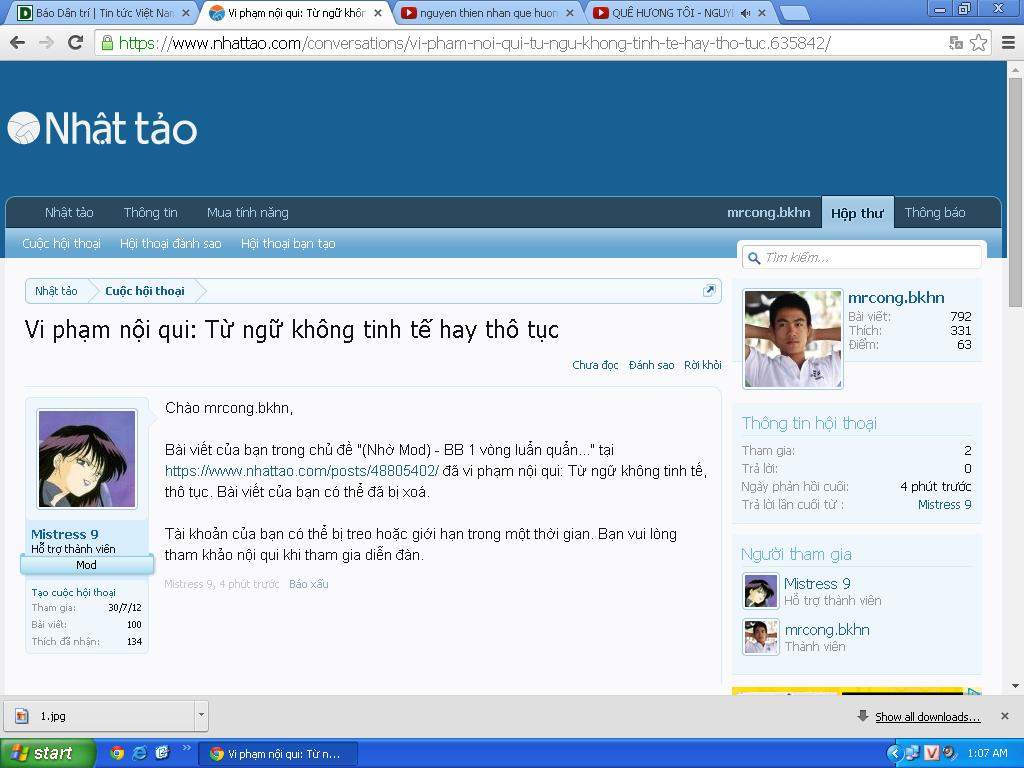This screenshot has height=768, width=1024.
Task: Click Mistress 9 in Trả lời lần cuối
Action: tap(944, 505)
